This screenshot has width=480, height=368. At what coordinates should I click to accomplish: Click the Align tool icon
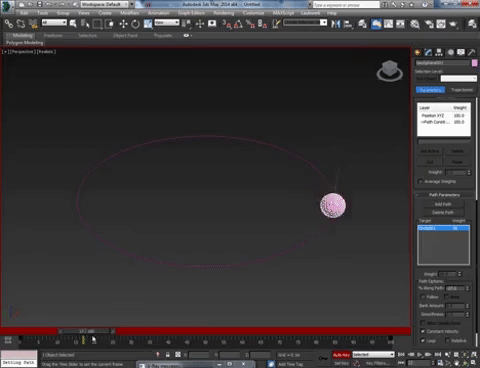tap(348, 24)
